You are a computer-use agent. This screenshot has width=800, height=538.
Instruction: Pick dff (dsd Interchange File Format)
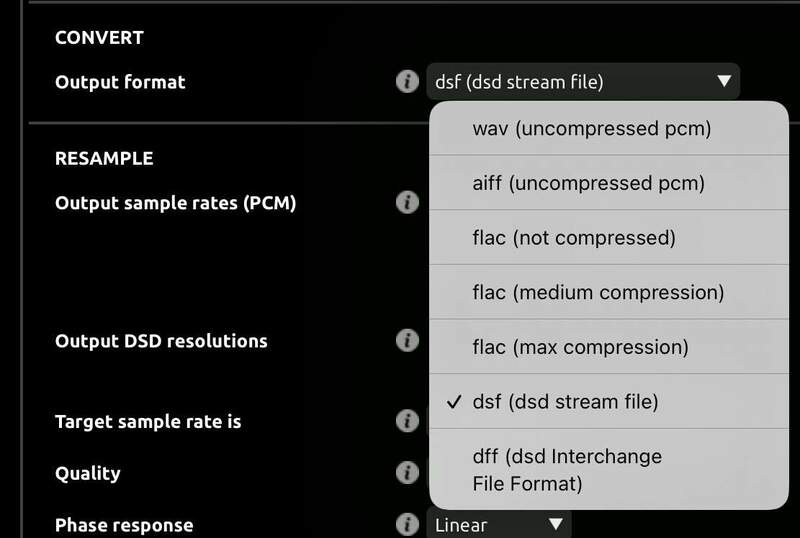[x=567, y=470]
